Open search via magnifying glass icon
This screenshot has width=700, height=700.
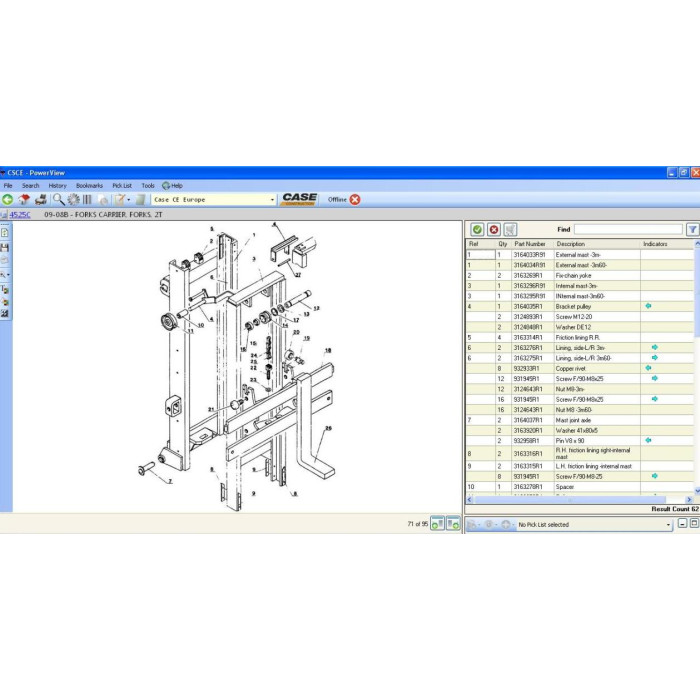tap(58, 200)
